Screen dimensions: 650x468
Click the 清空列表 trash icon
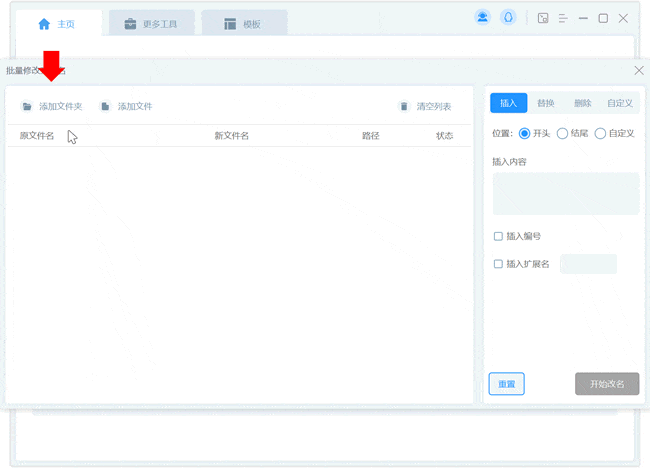tap(404, 106)
